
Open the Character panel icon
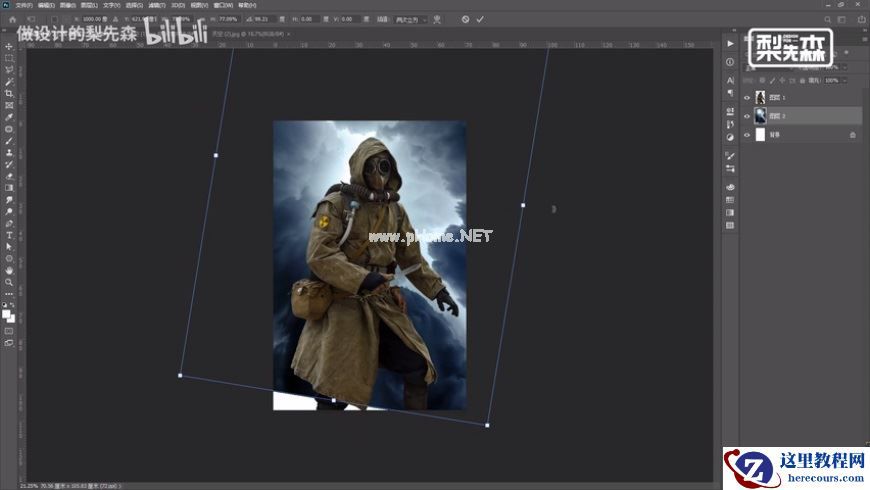pyautogui.click(x=730, y=80)
